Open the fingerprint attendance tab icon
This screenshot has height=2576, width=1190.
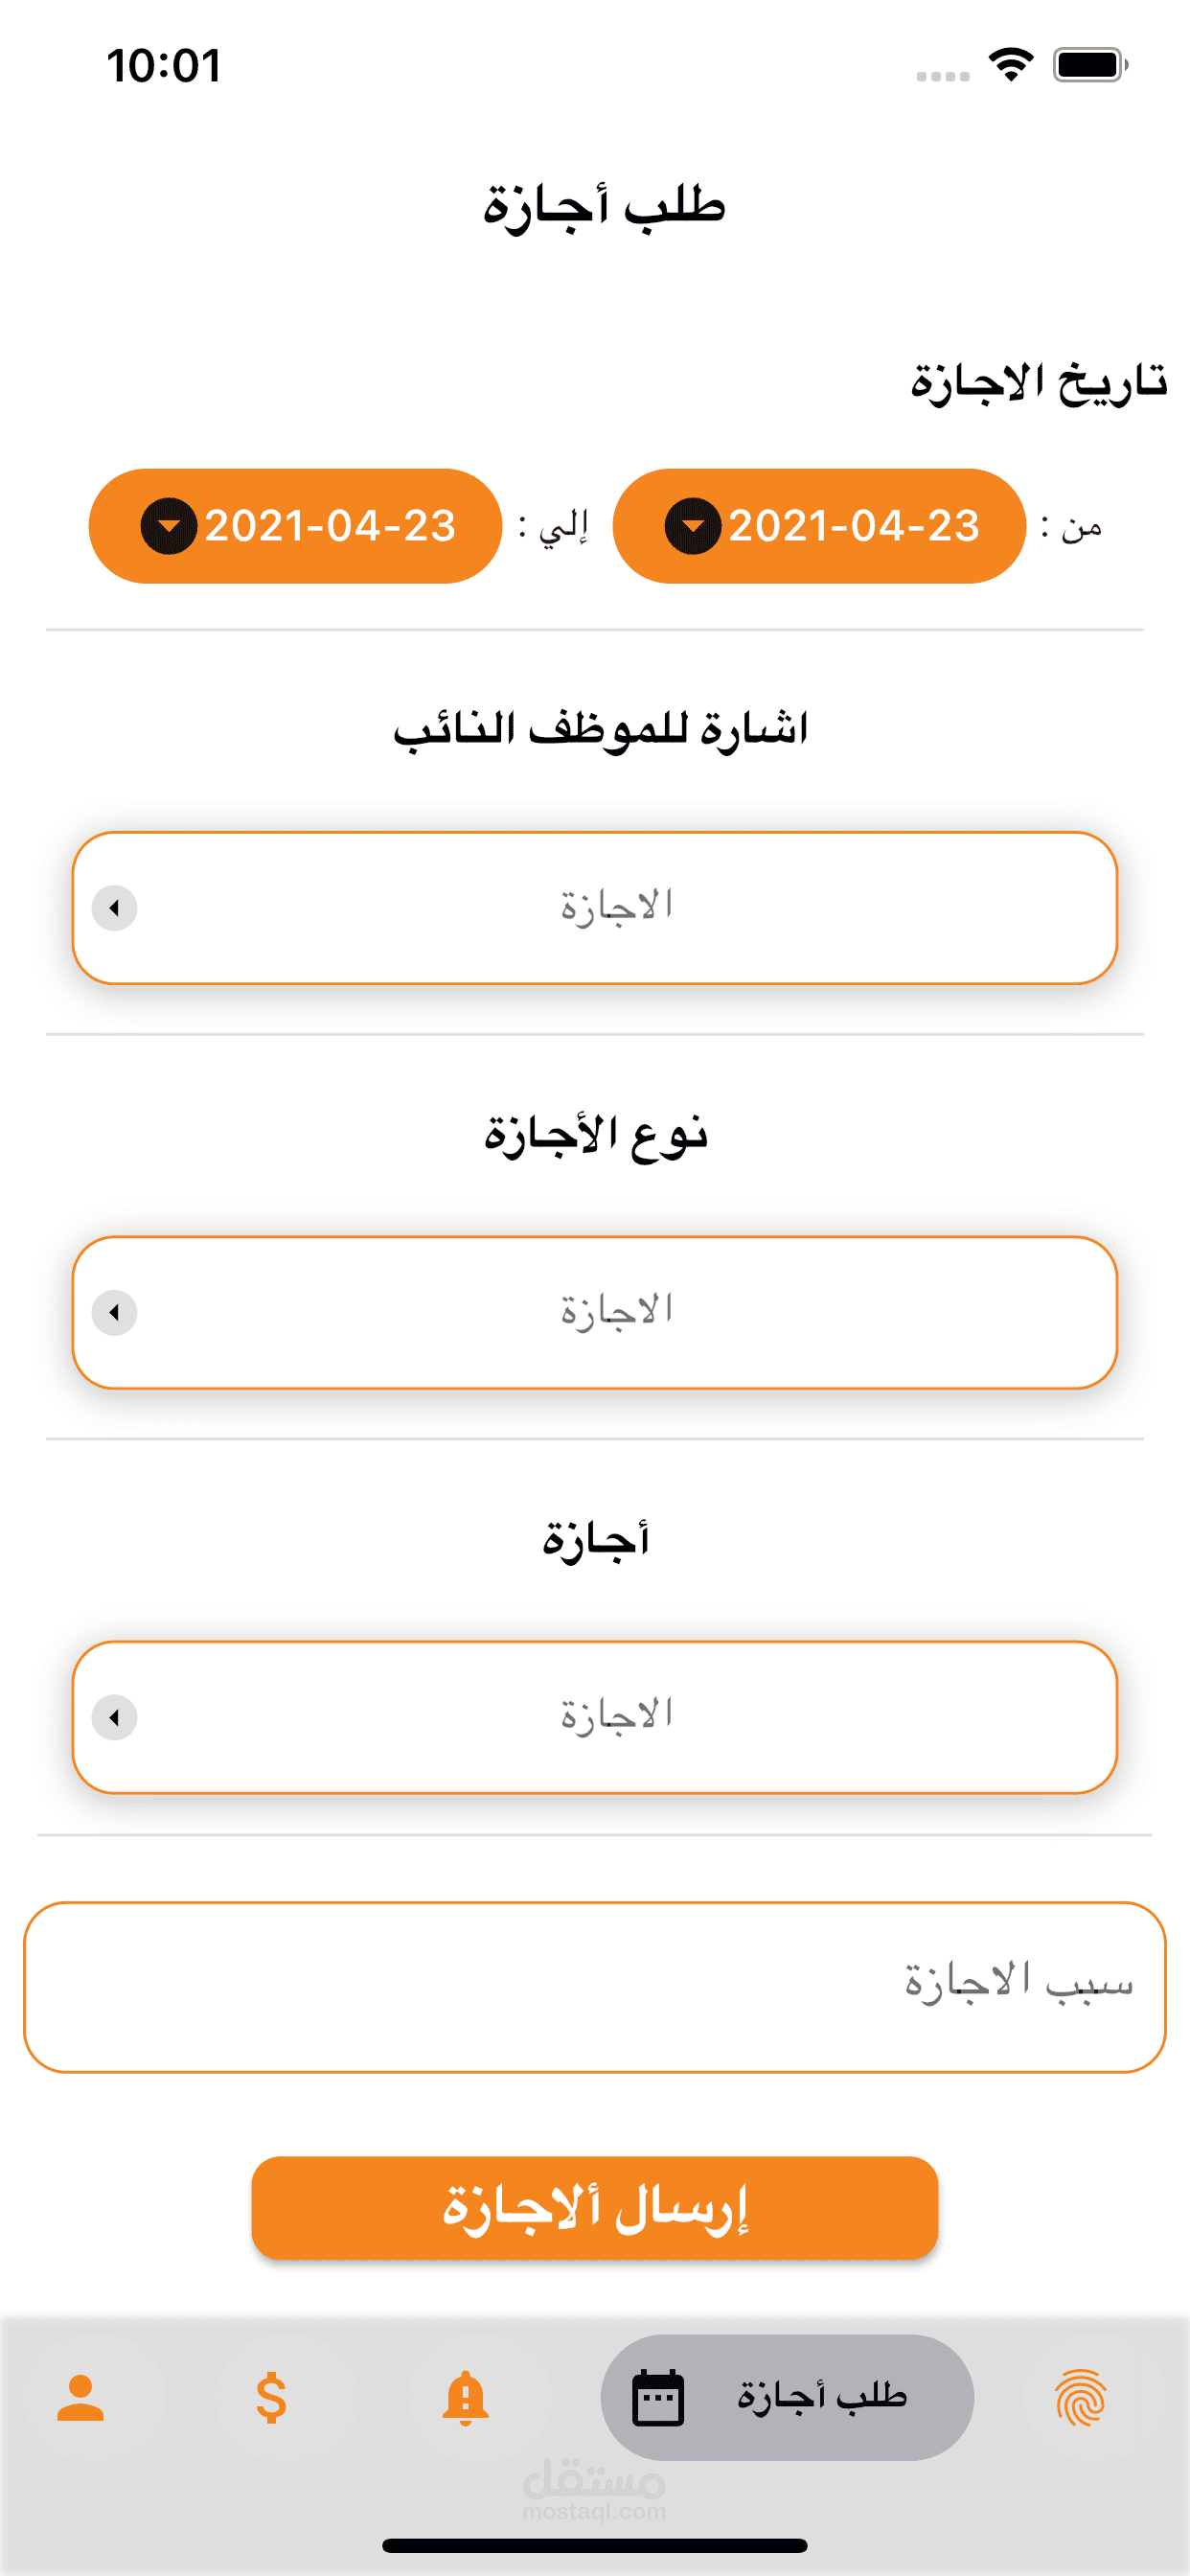pyautogui.click(x=1080, y=2398)
